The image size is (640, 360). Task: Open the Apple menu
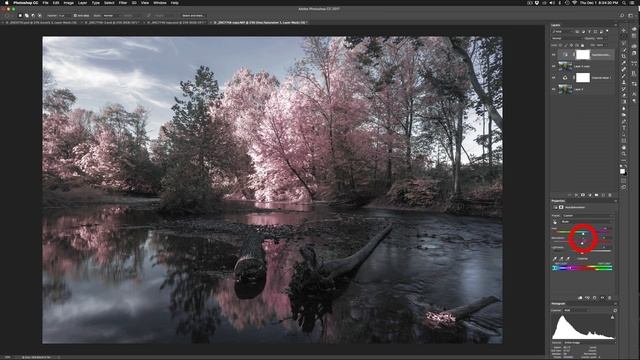7,3
